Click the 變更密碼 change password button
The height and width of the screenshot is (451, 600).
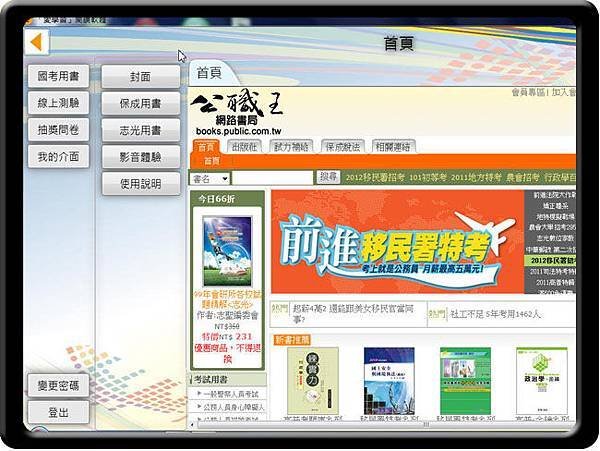pyautogui.click(x=58, y=385)
